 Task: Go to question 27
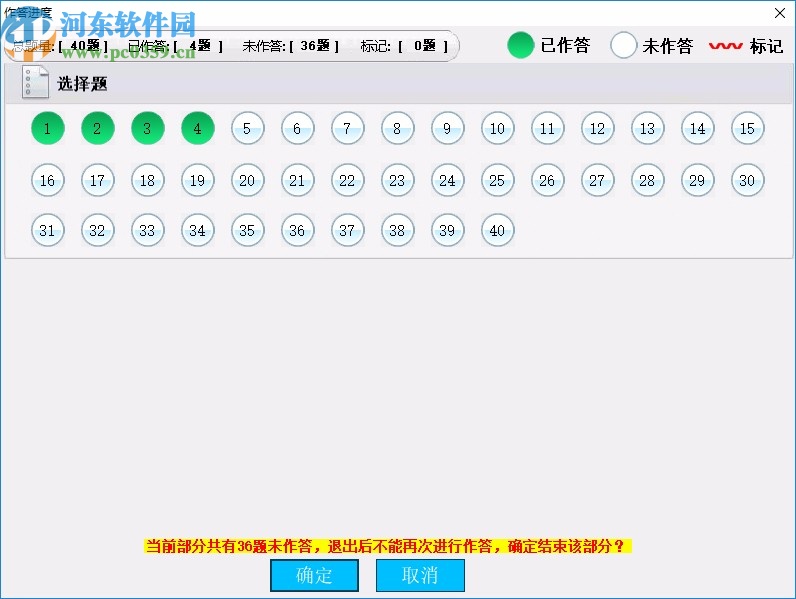(x=598, y=180)
